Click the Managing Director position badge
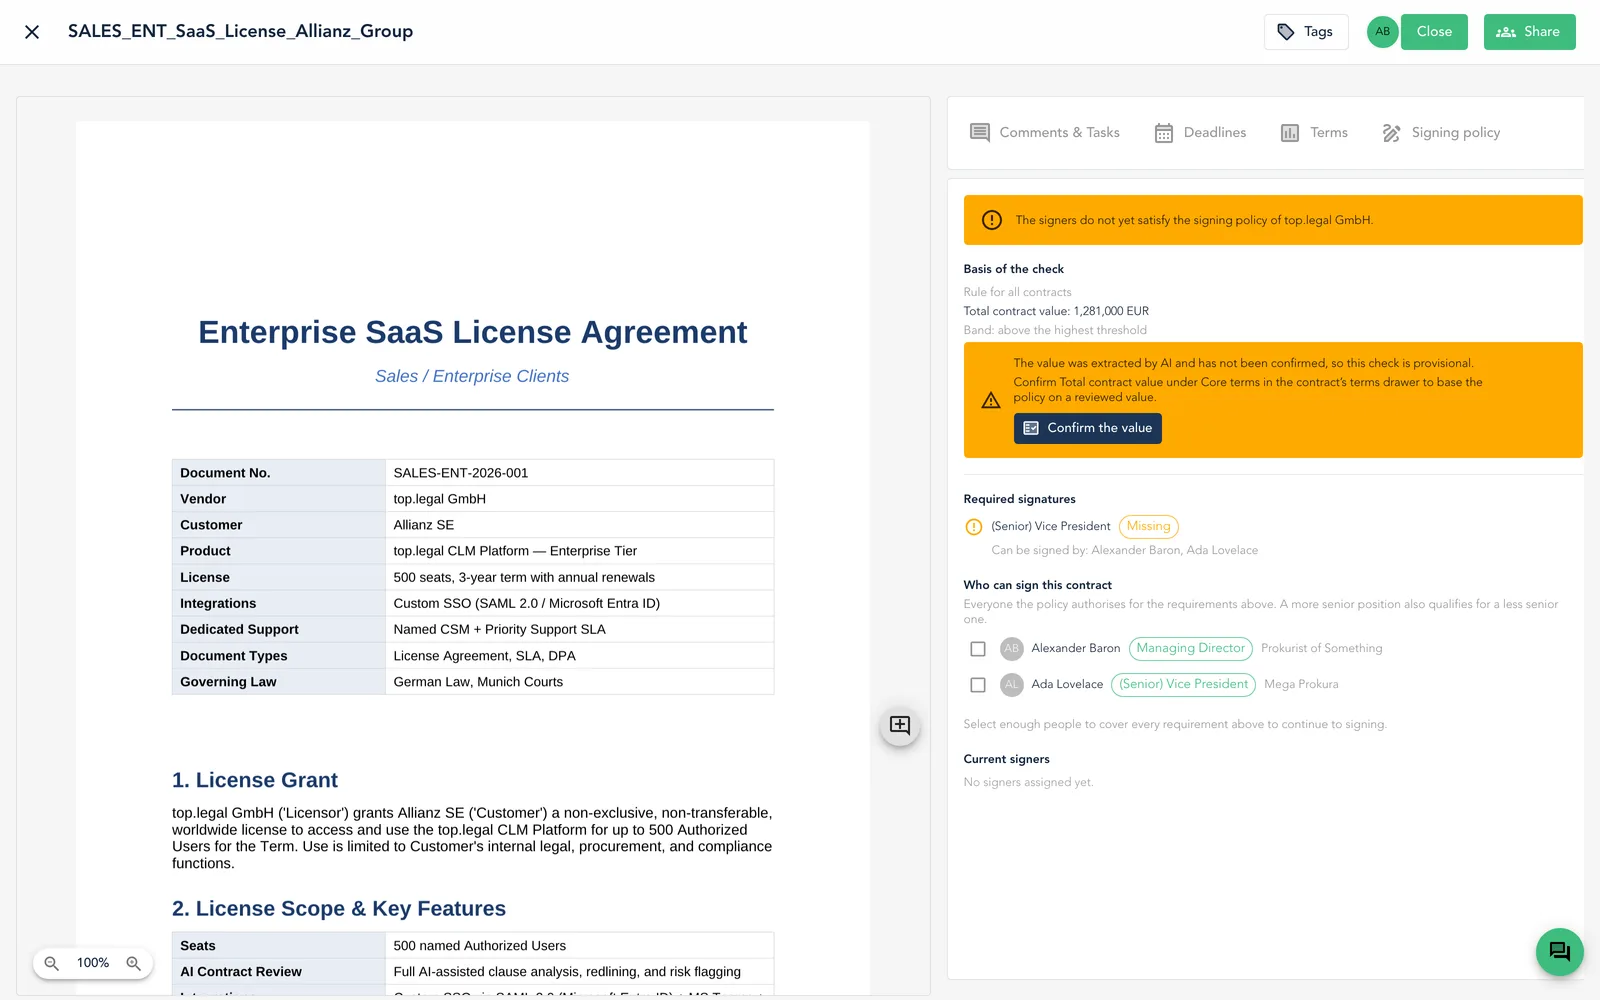 click(1191, 649)
